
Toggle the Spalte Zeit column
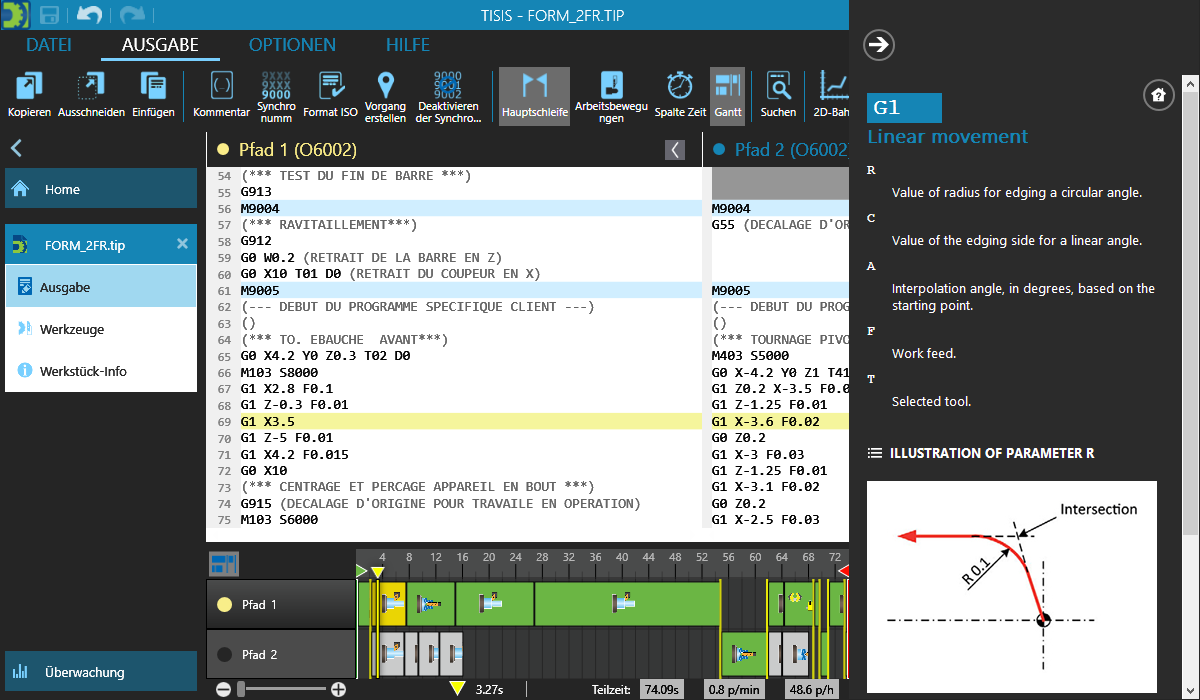click(x=680, y=87)
